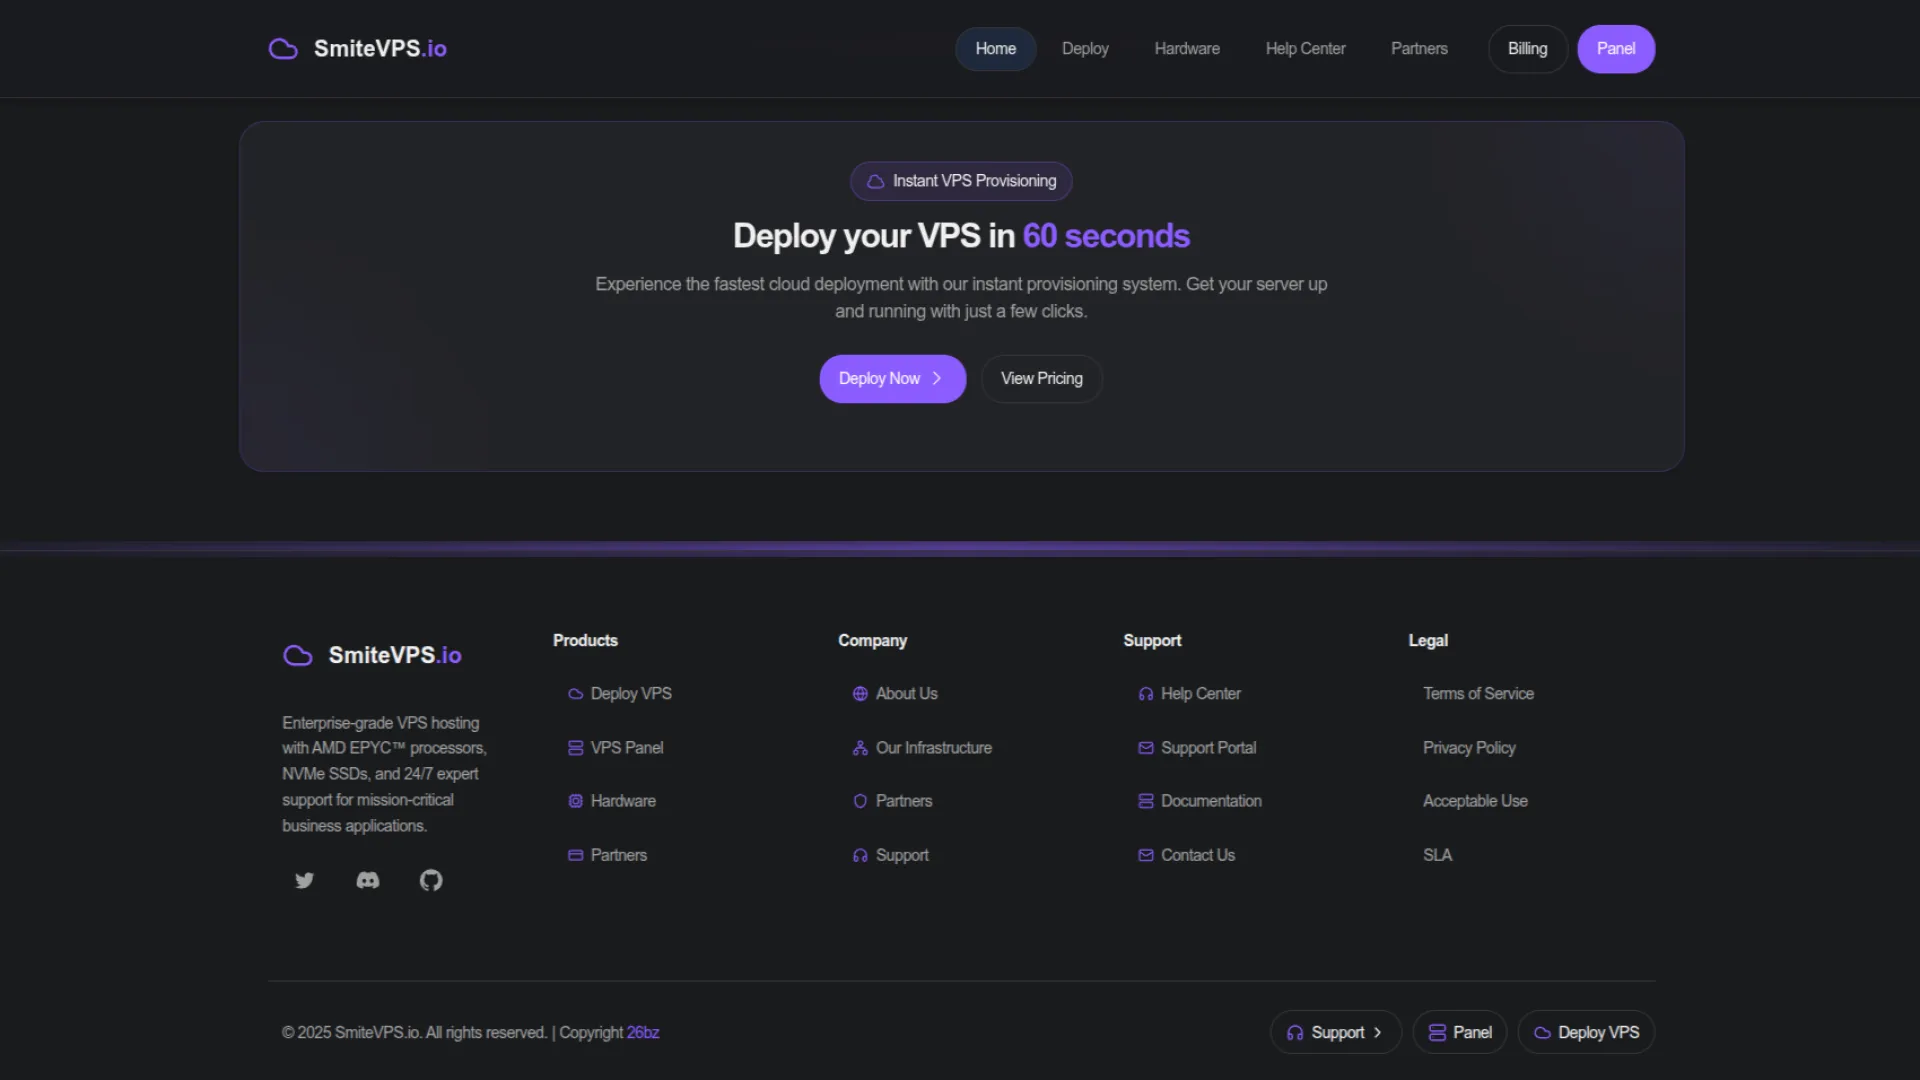Click the network icon beside Our Infrastructure
The image size is (1920, 1080).
click(860, 748)
